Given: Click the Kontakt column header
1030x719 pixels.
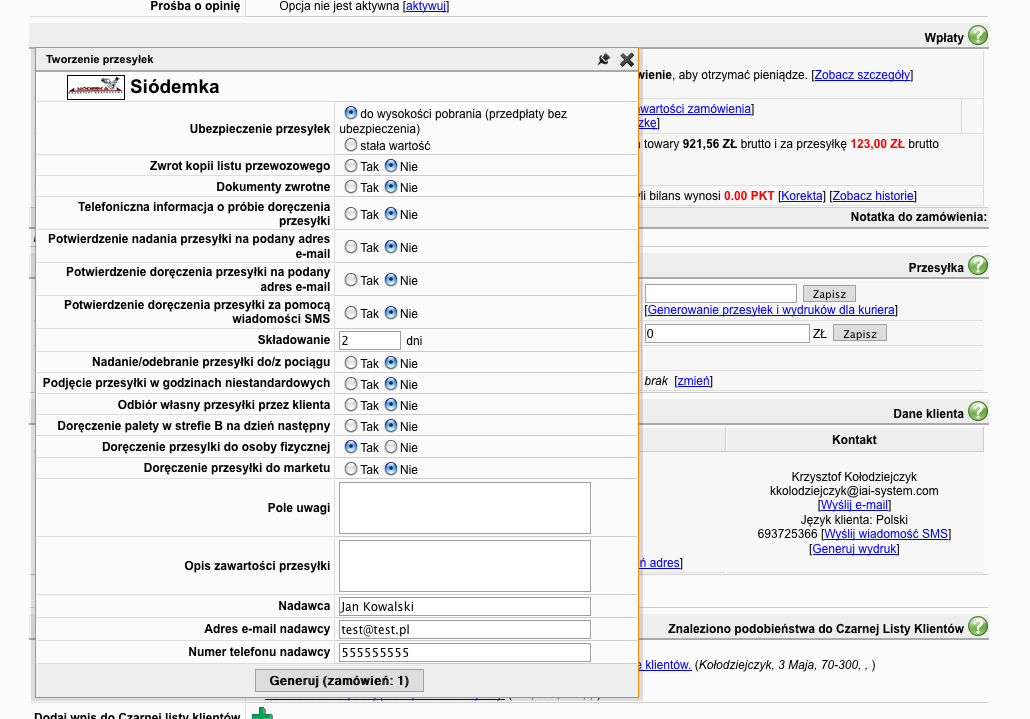Looking at the screenshot, I should pyautogui.click(x=854, y=440).
